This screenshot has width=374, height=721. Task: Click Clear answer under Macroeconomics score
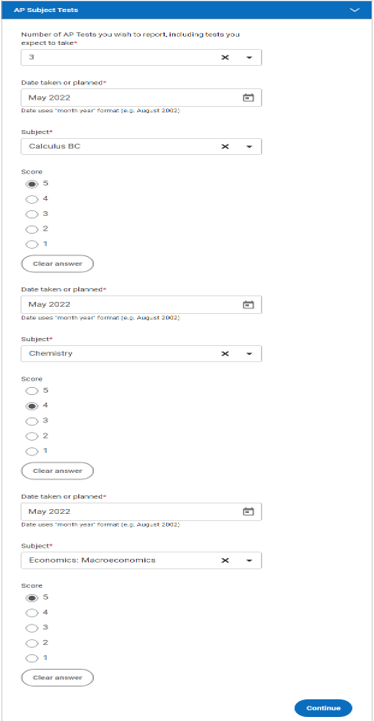click(x=58, y=678)
